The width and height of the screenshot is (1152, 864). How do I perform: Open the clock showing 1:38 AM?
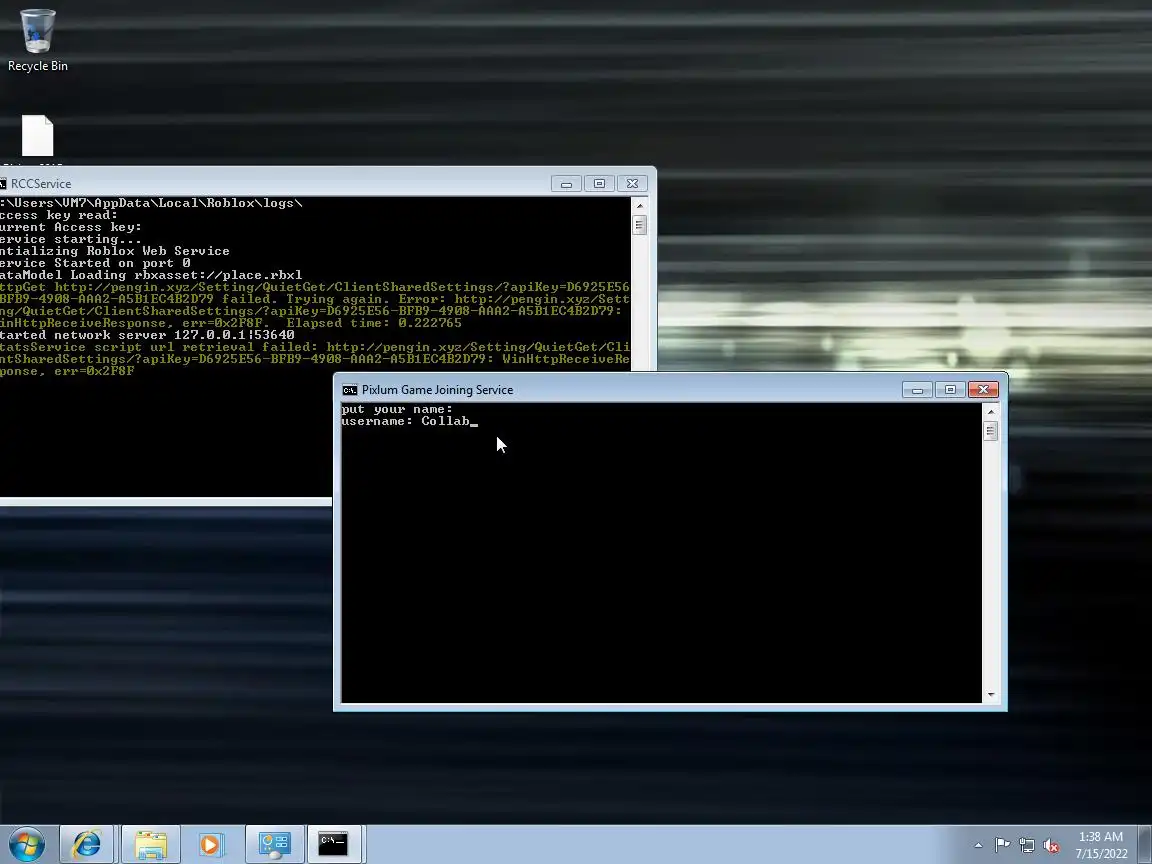1101,837
